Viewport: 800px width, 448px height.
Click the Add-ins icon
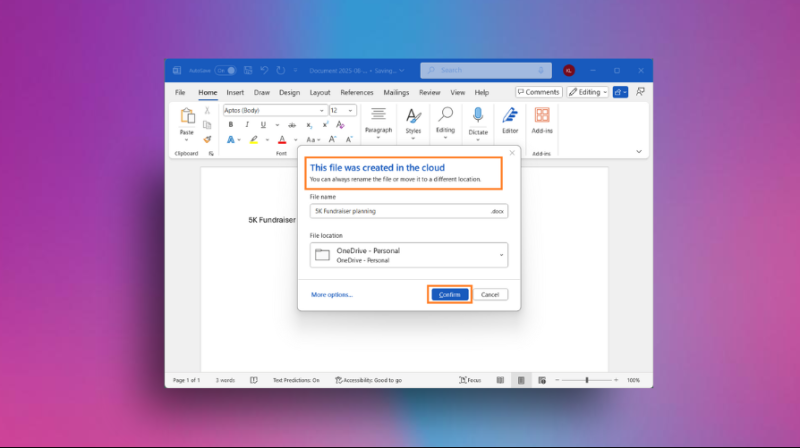(x=542, y=116)
